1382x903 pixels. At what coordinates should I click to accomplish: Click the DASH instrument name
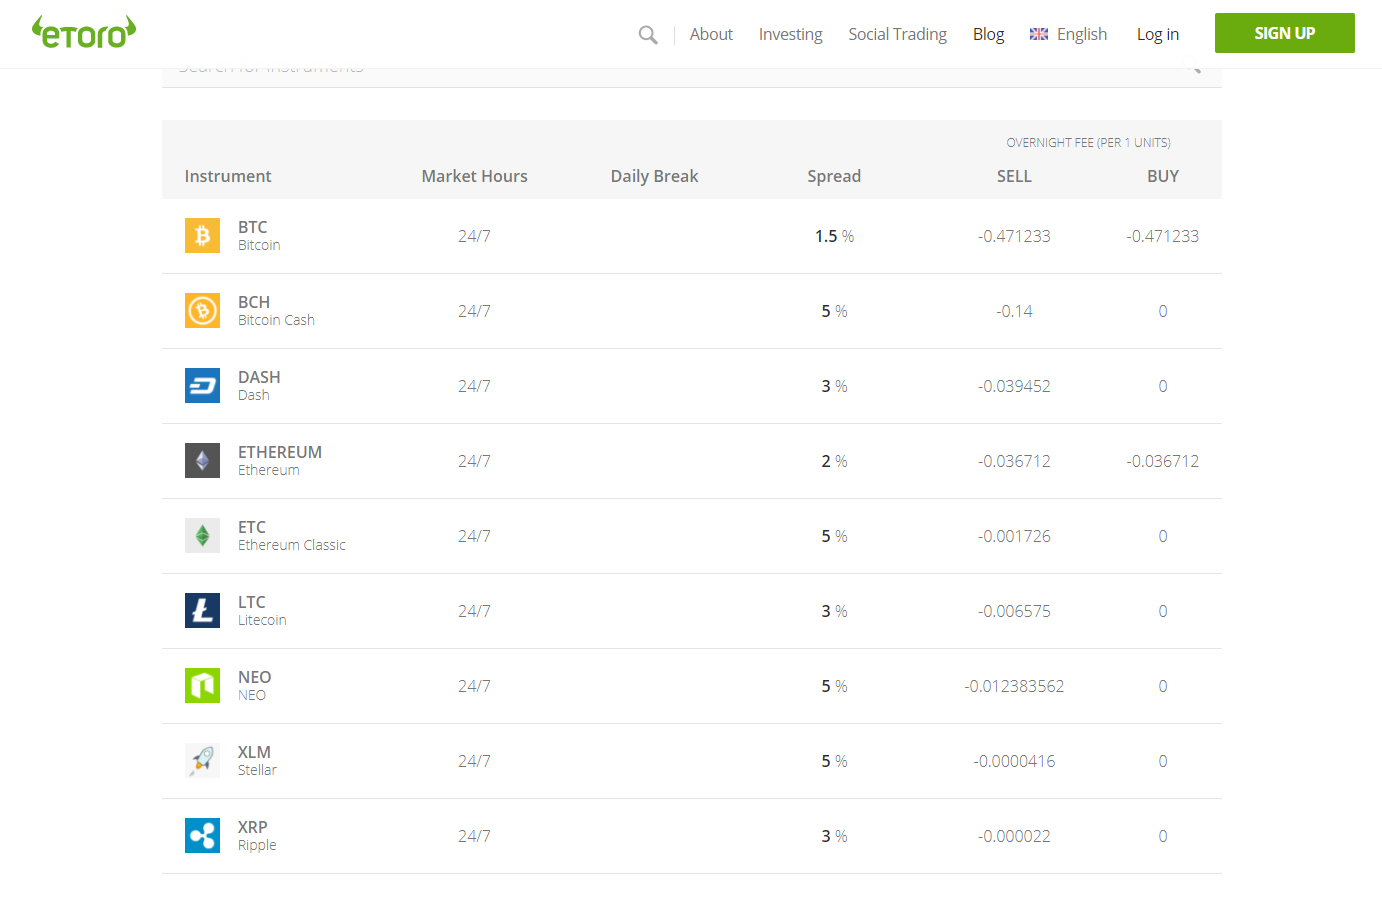[x=259, y=377]
